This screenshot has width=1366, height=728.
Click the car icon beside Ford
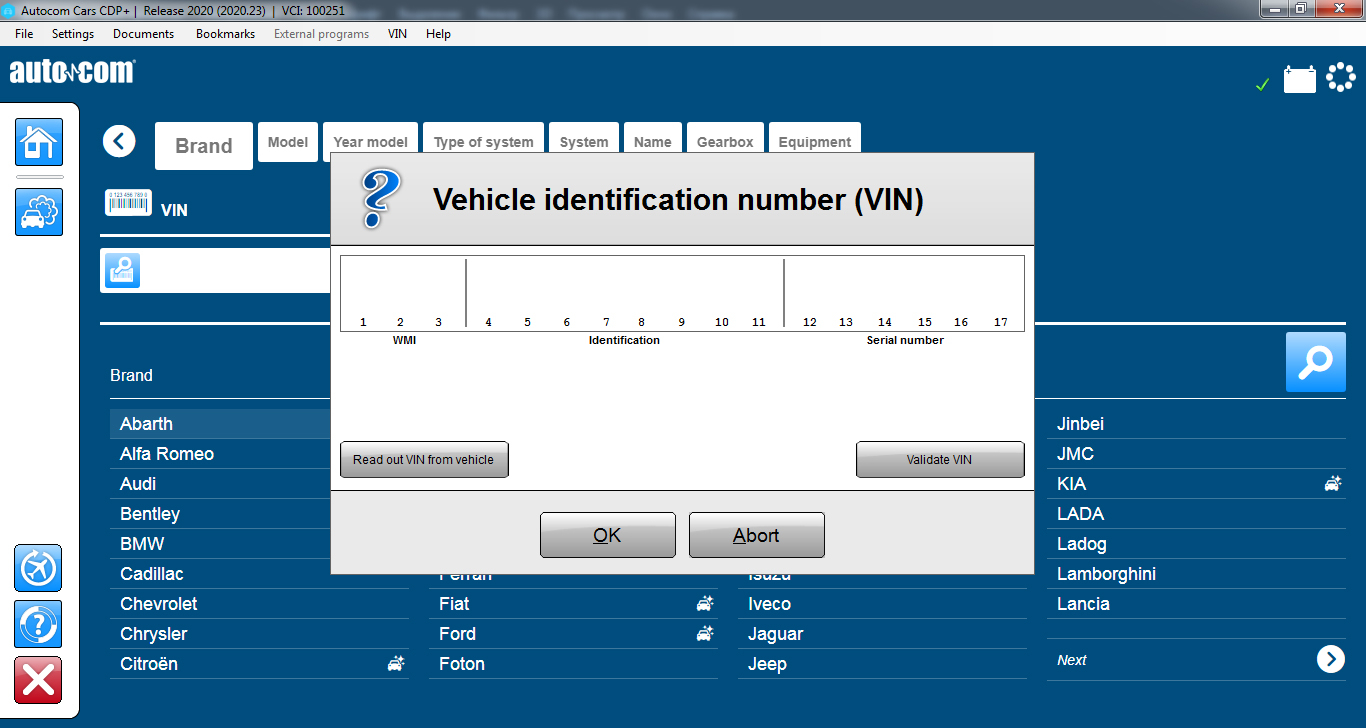(705, 634)
